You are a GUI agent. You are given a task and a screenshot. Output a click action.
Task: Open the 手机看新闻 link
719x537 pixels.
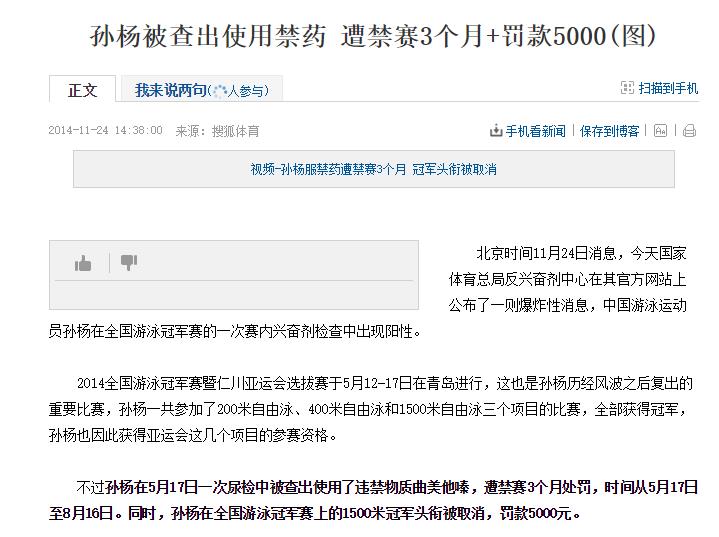pos(536,131)
